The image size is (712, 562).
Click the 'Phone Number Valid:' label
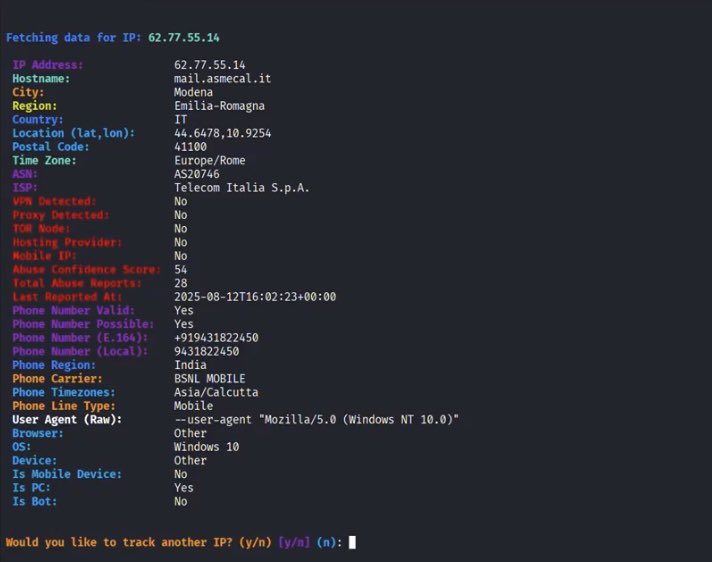[x=74, y=310]
